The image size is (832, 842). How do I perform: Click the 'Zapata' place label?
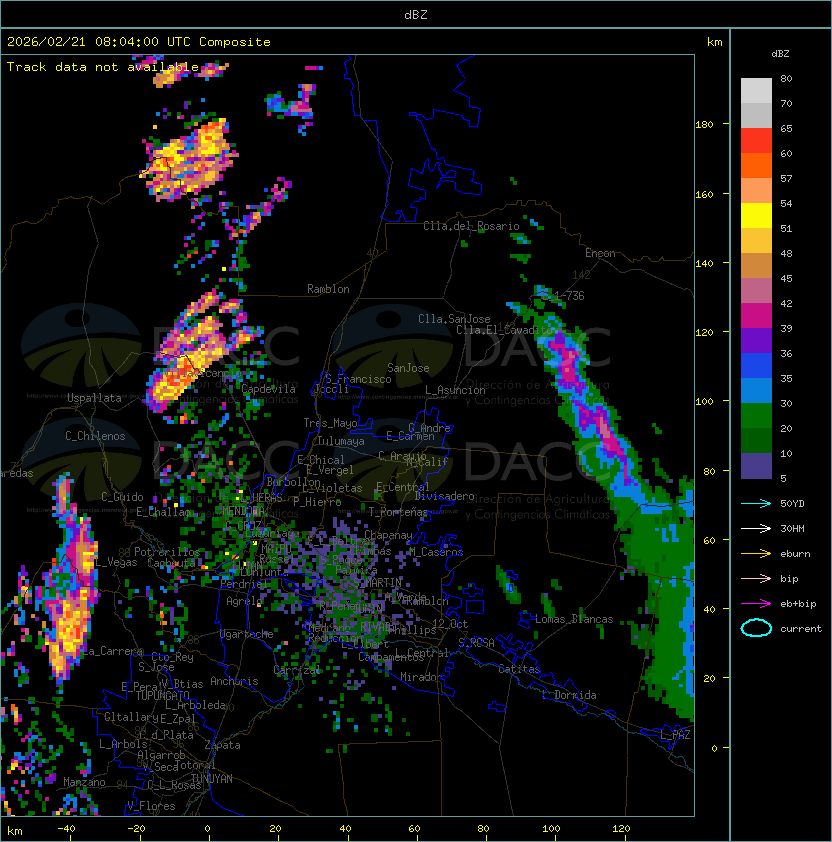[222, 745]
